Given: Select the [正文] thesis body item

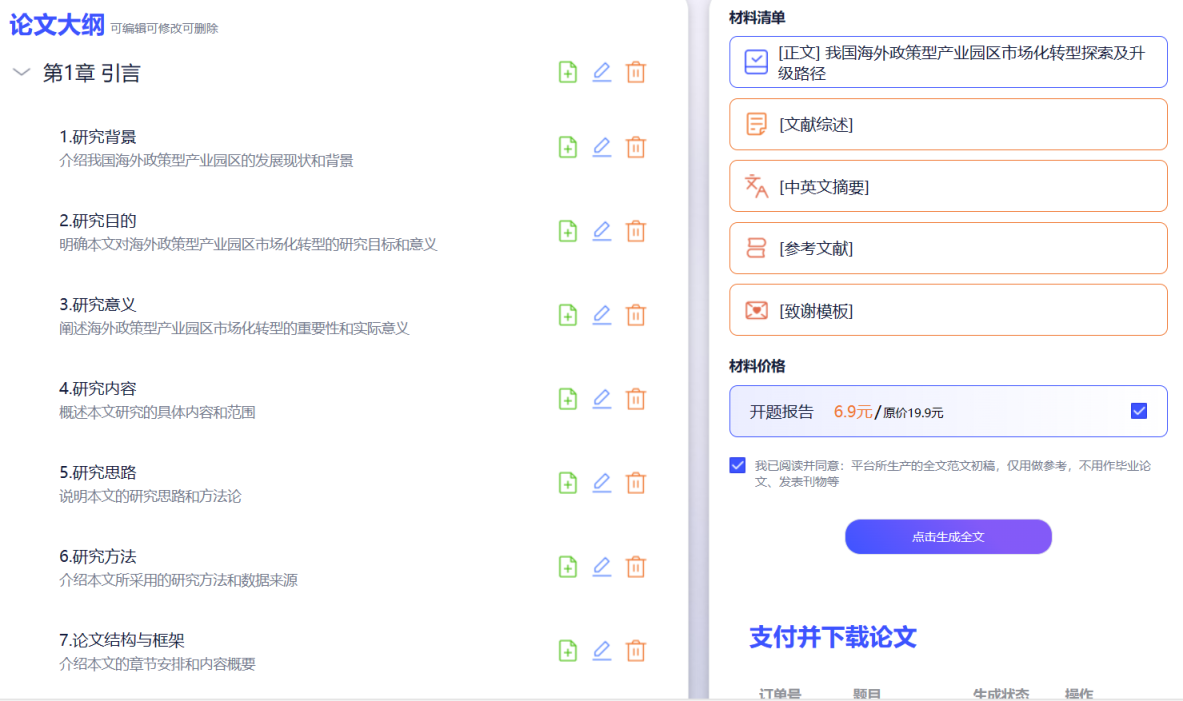Looking at the screenshot, I should (947, 62).
